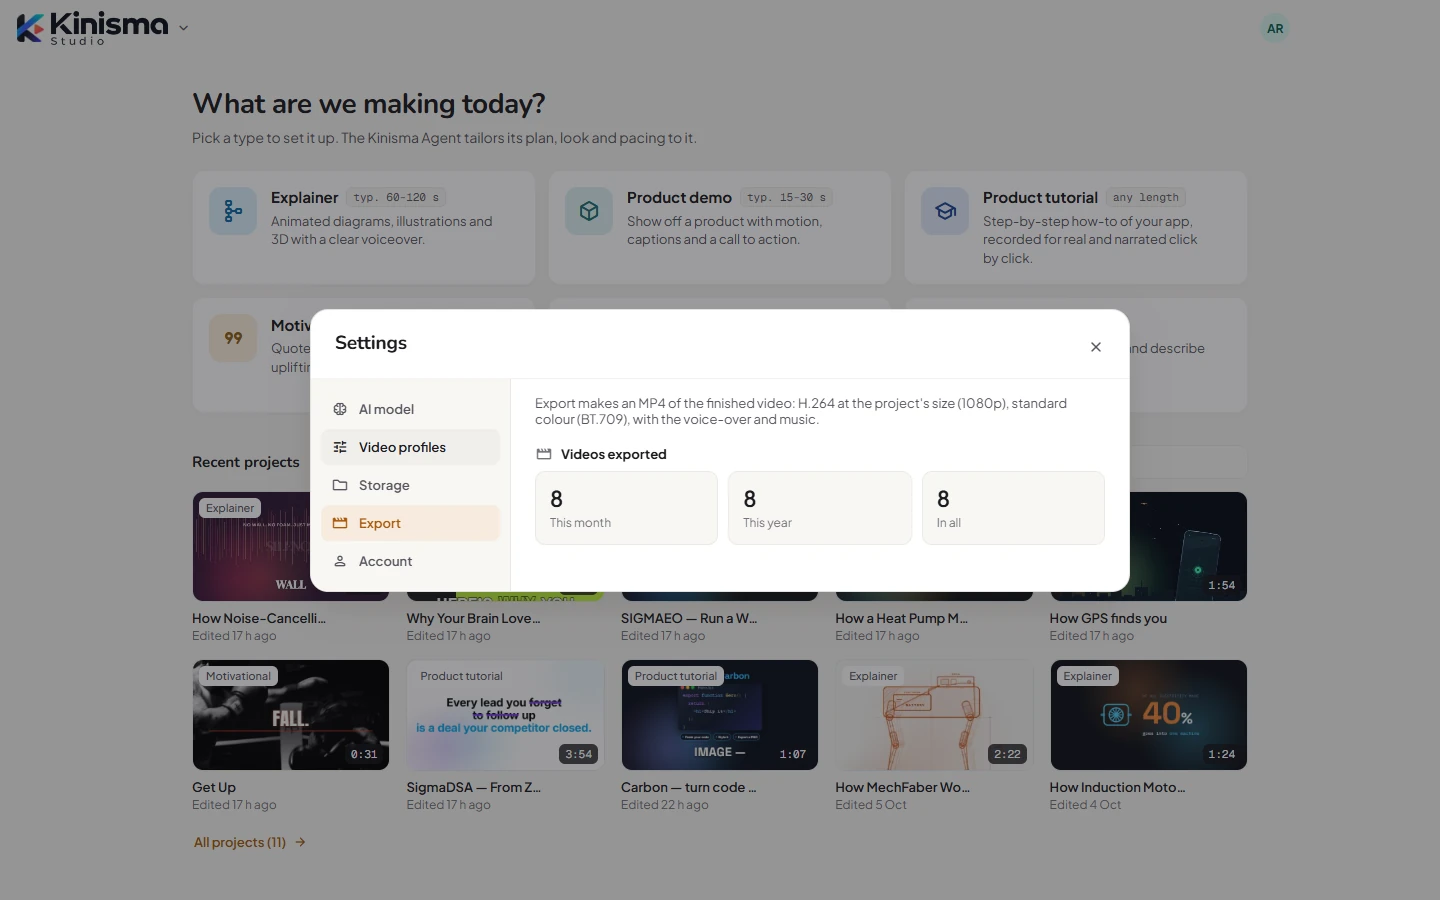Open the SigmaDSA project thumbnail
The image size is (1440, 900).
point(505,715)
